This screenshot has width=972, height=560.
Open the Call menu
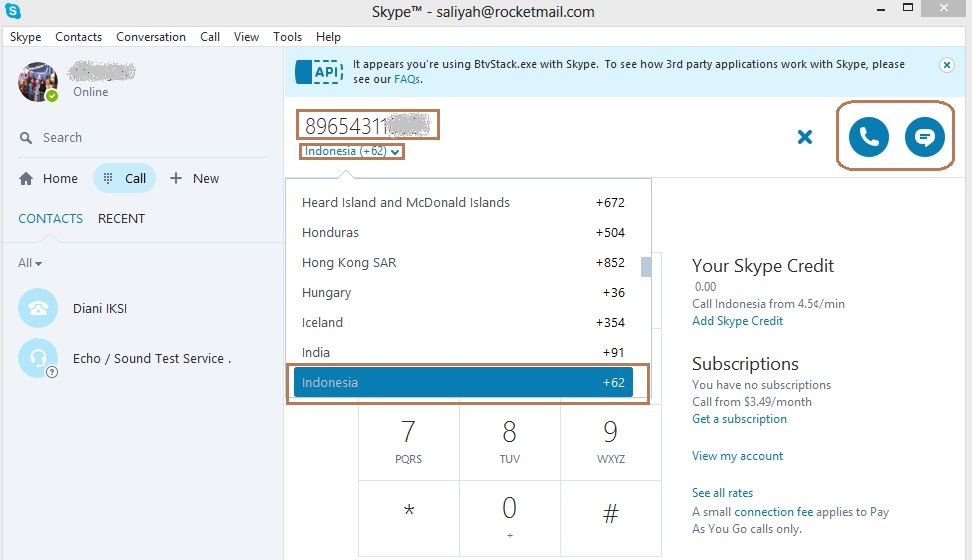coord(210,37)
